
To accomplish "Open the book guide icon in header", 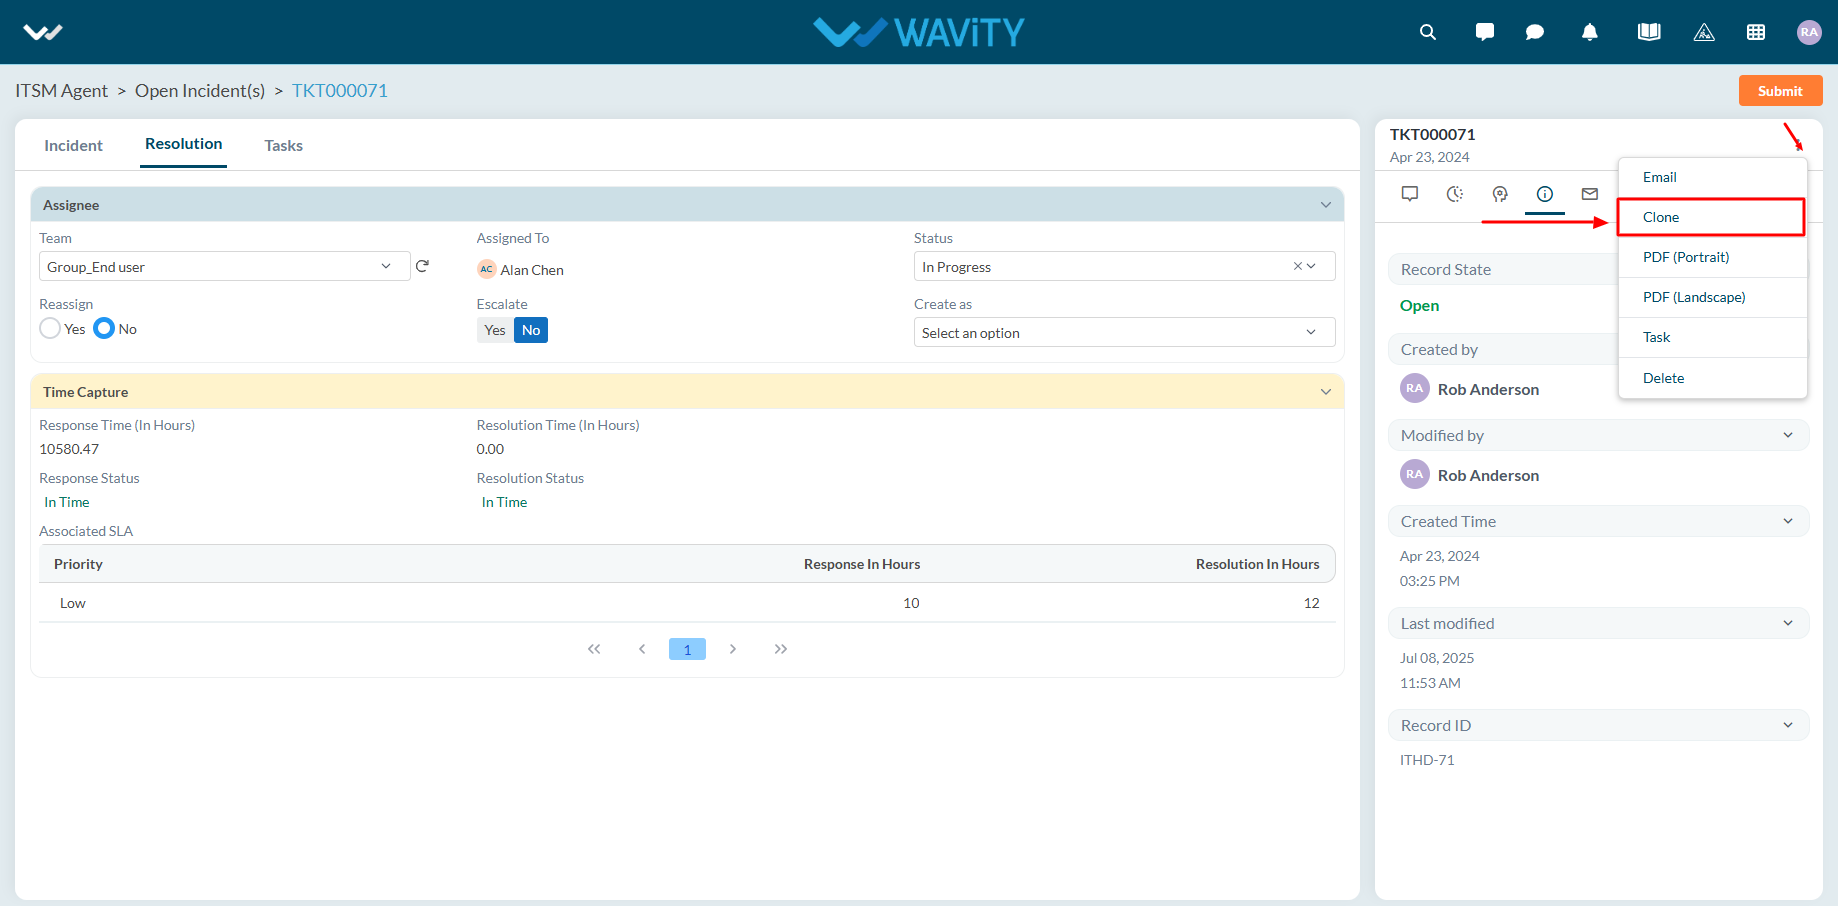I will coord(1649,32).
